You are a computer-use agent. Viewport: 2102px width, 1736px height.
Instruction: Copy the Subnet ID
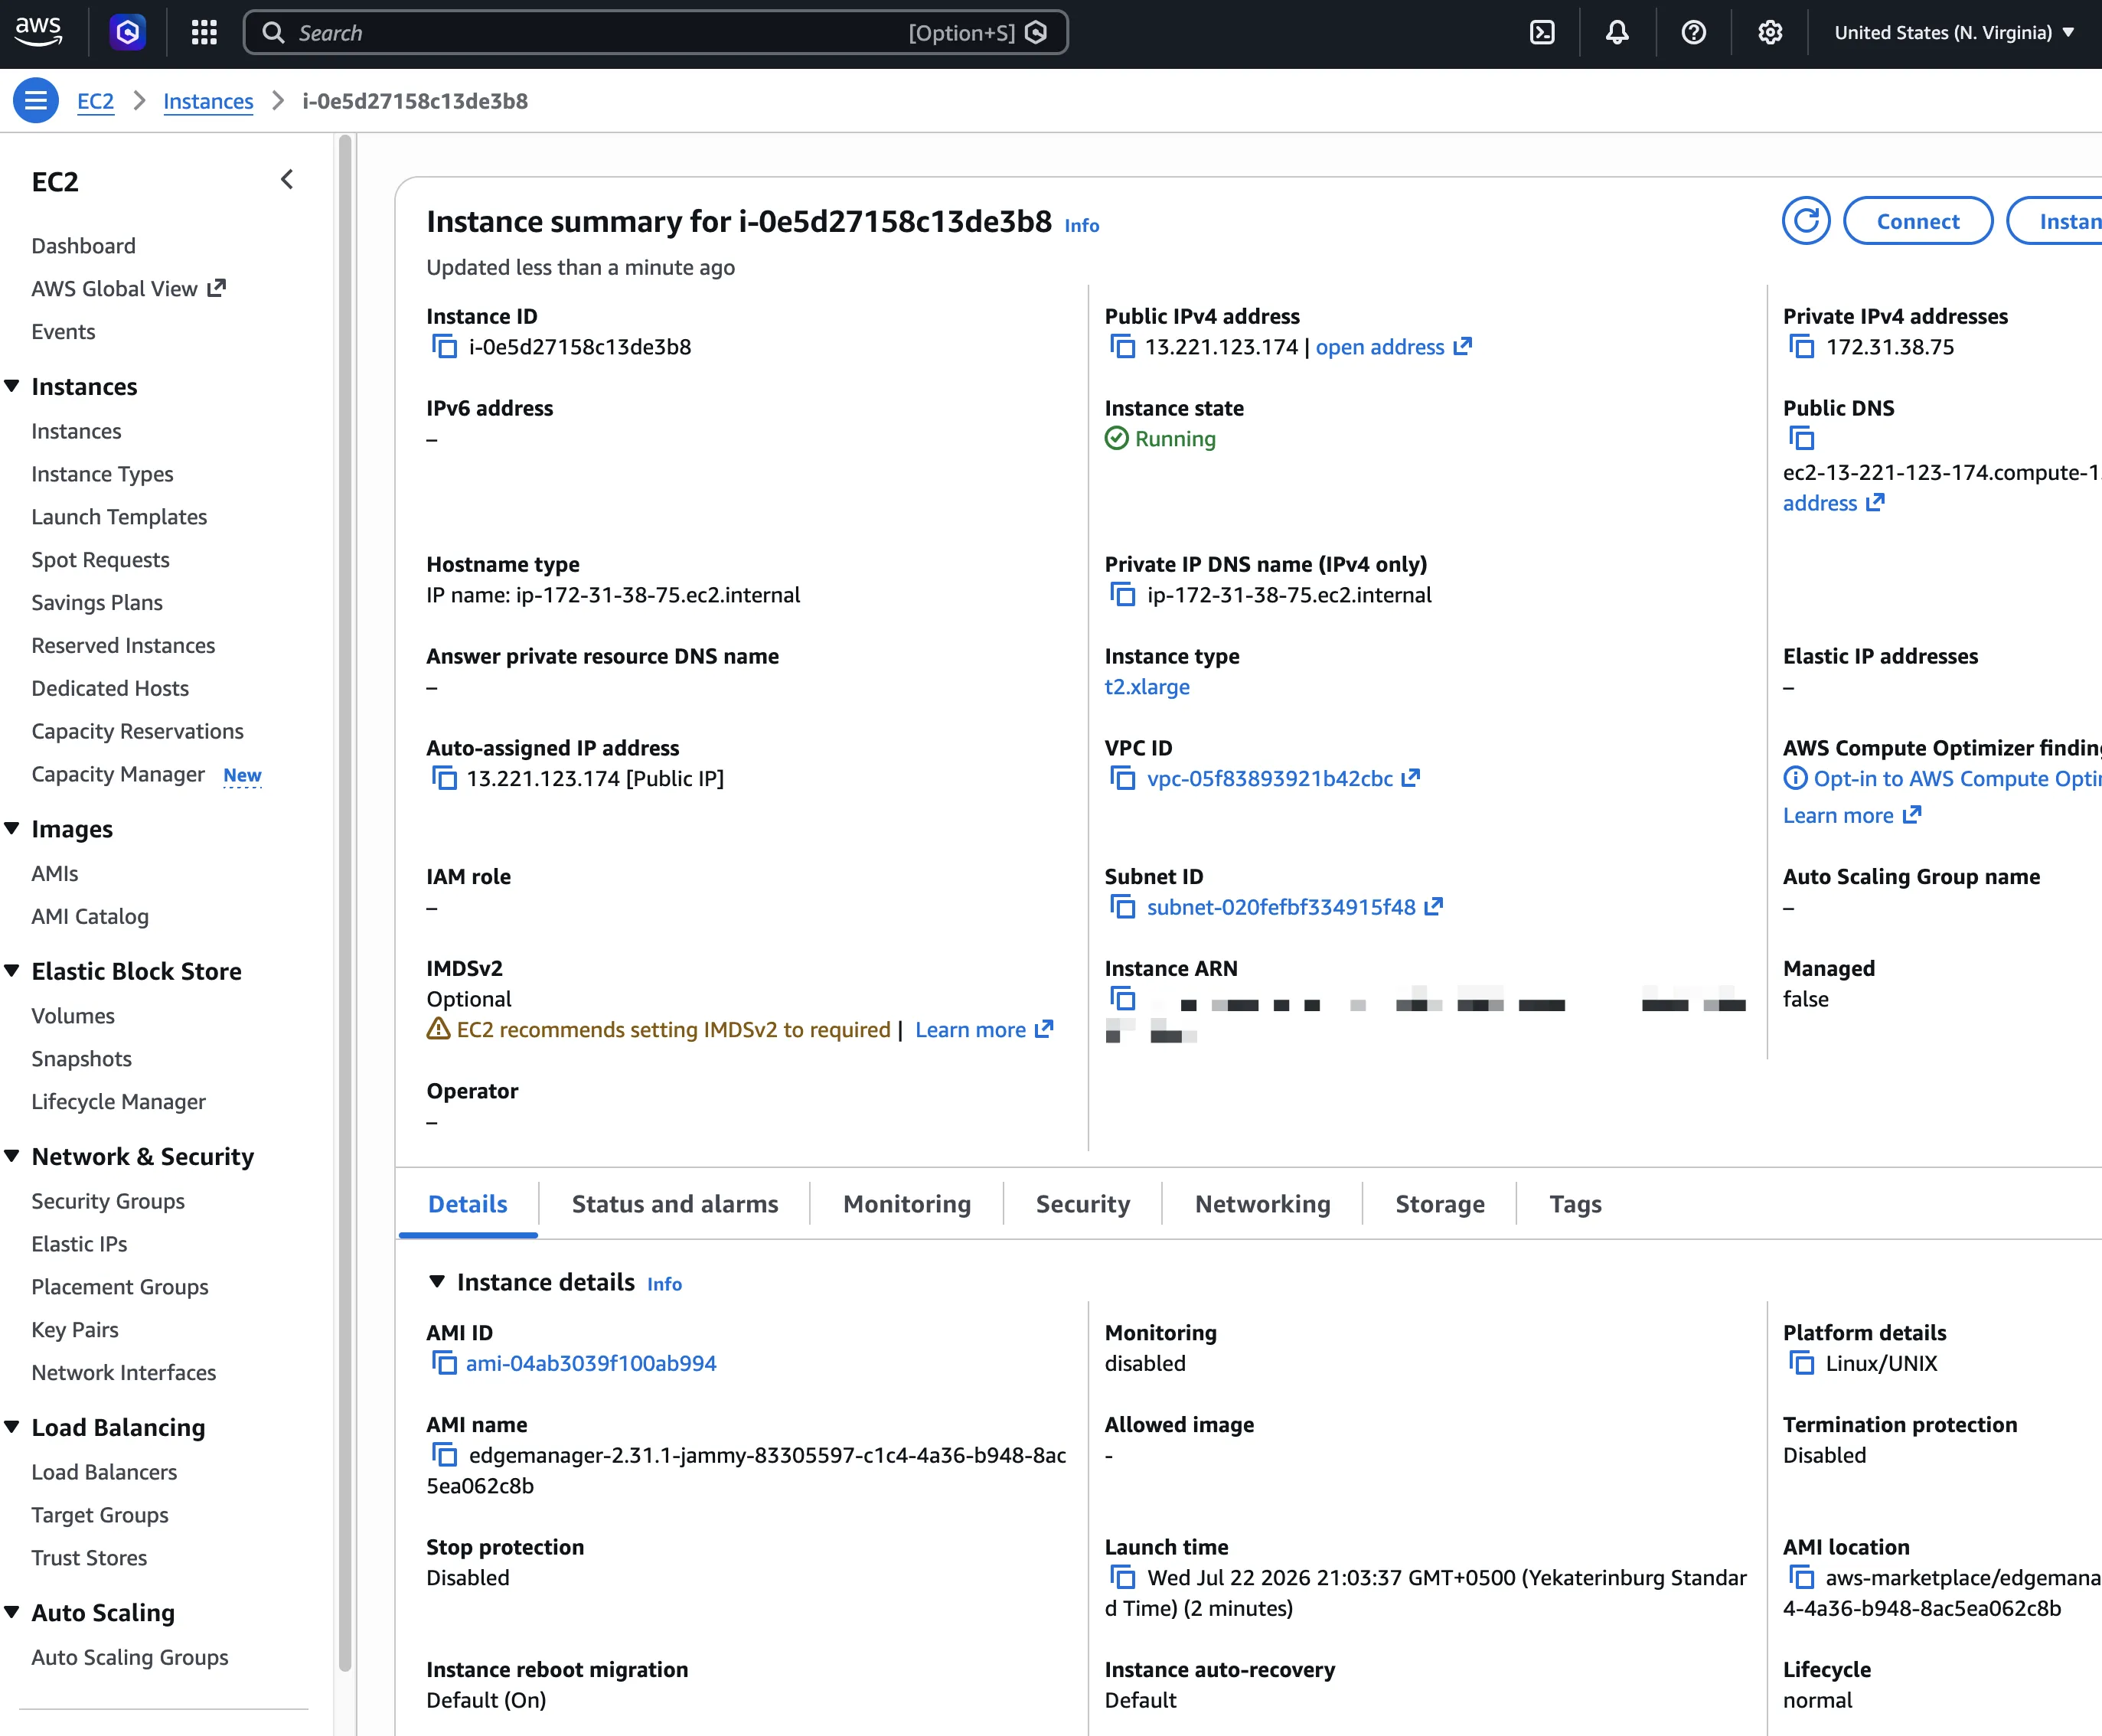[1122, 907]
